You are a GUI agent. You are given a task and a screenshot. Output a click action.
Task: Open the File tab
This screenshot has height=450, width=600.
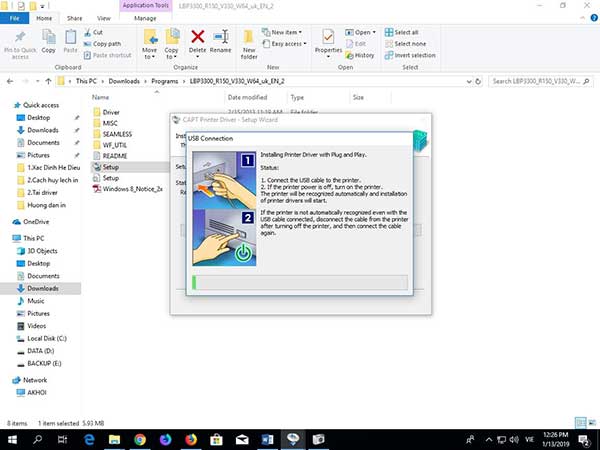(15, 18)
